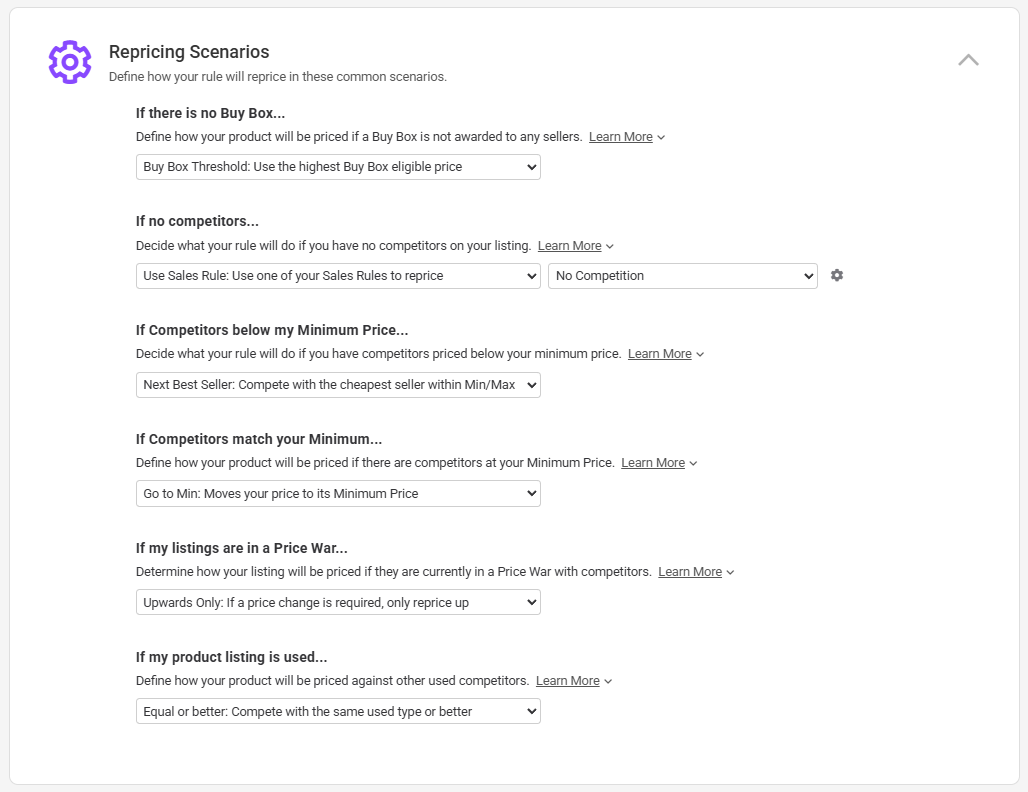
Task: Open the Upwards Only price war dropdown
Action: click(x=338, y=602)
